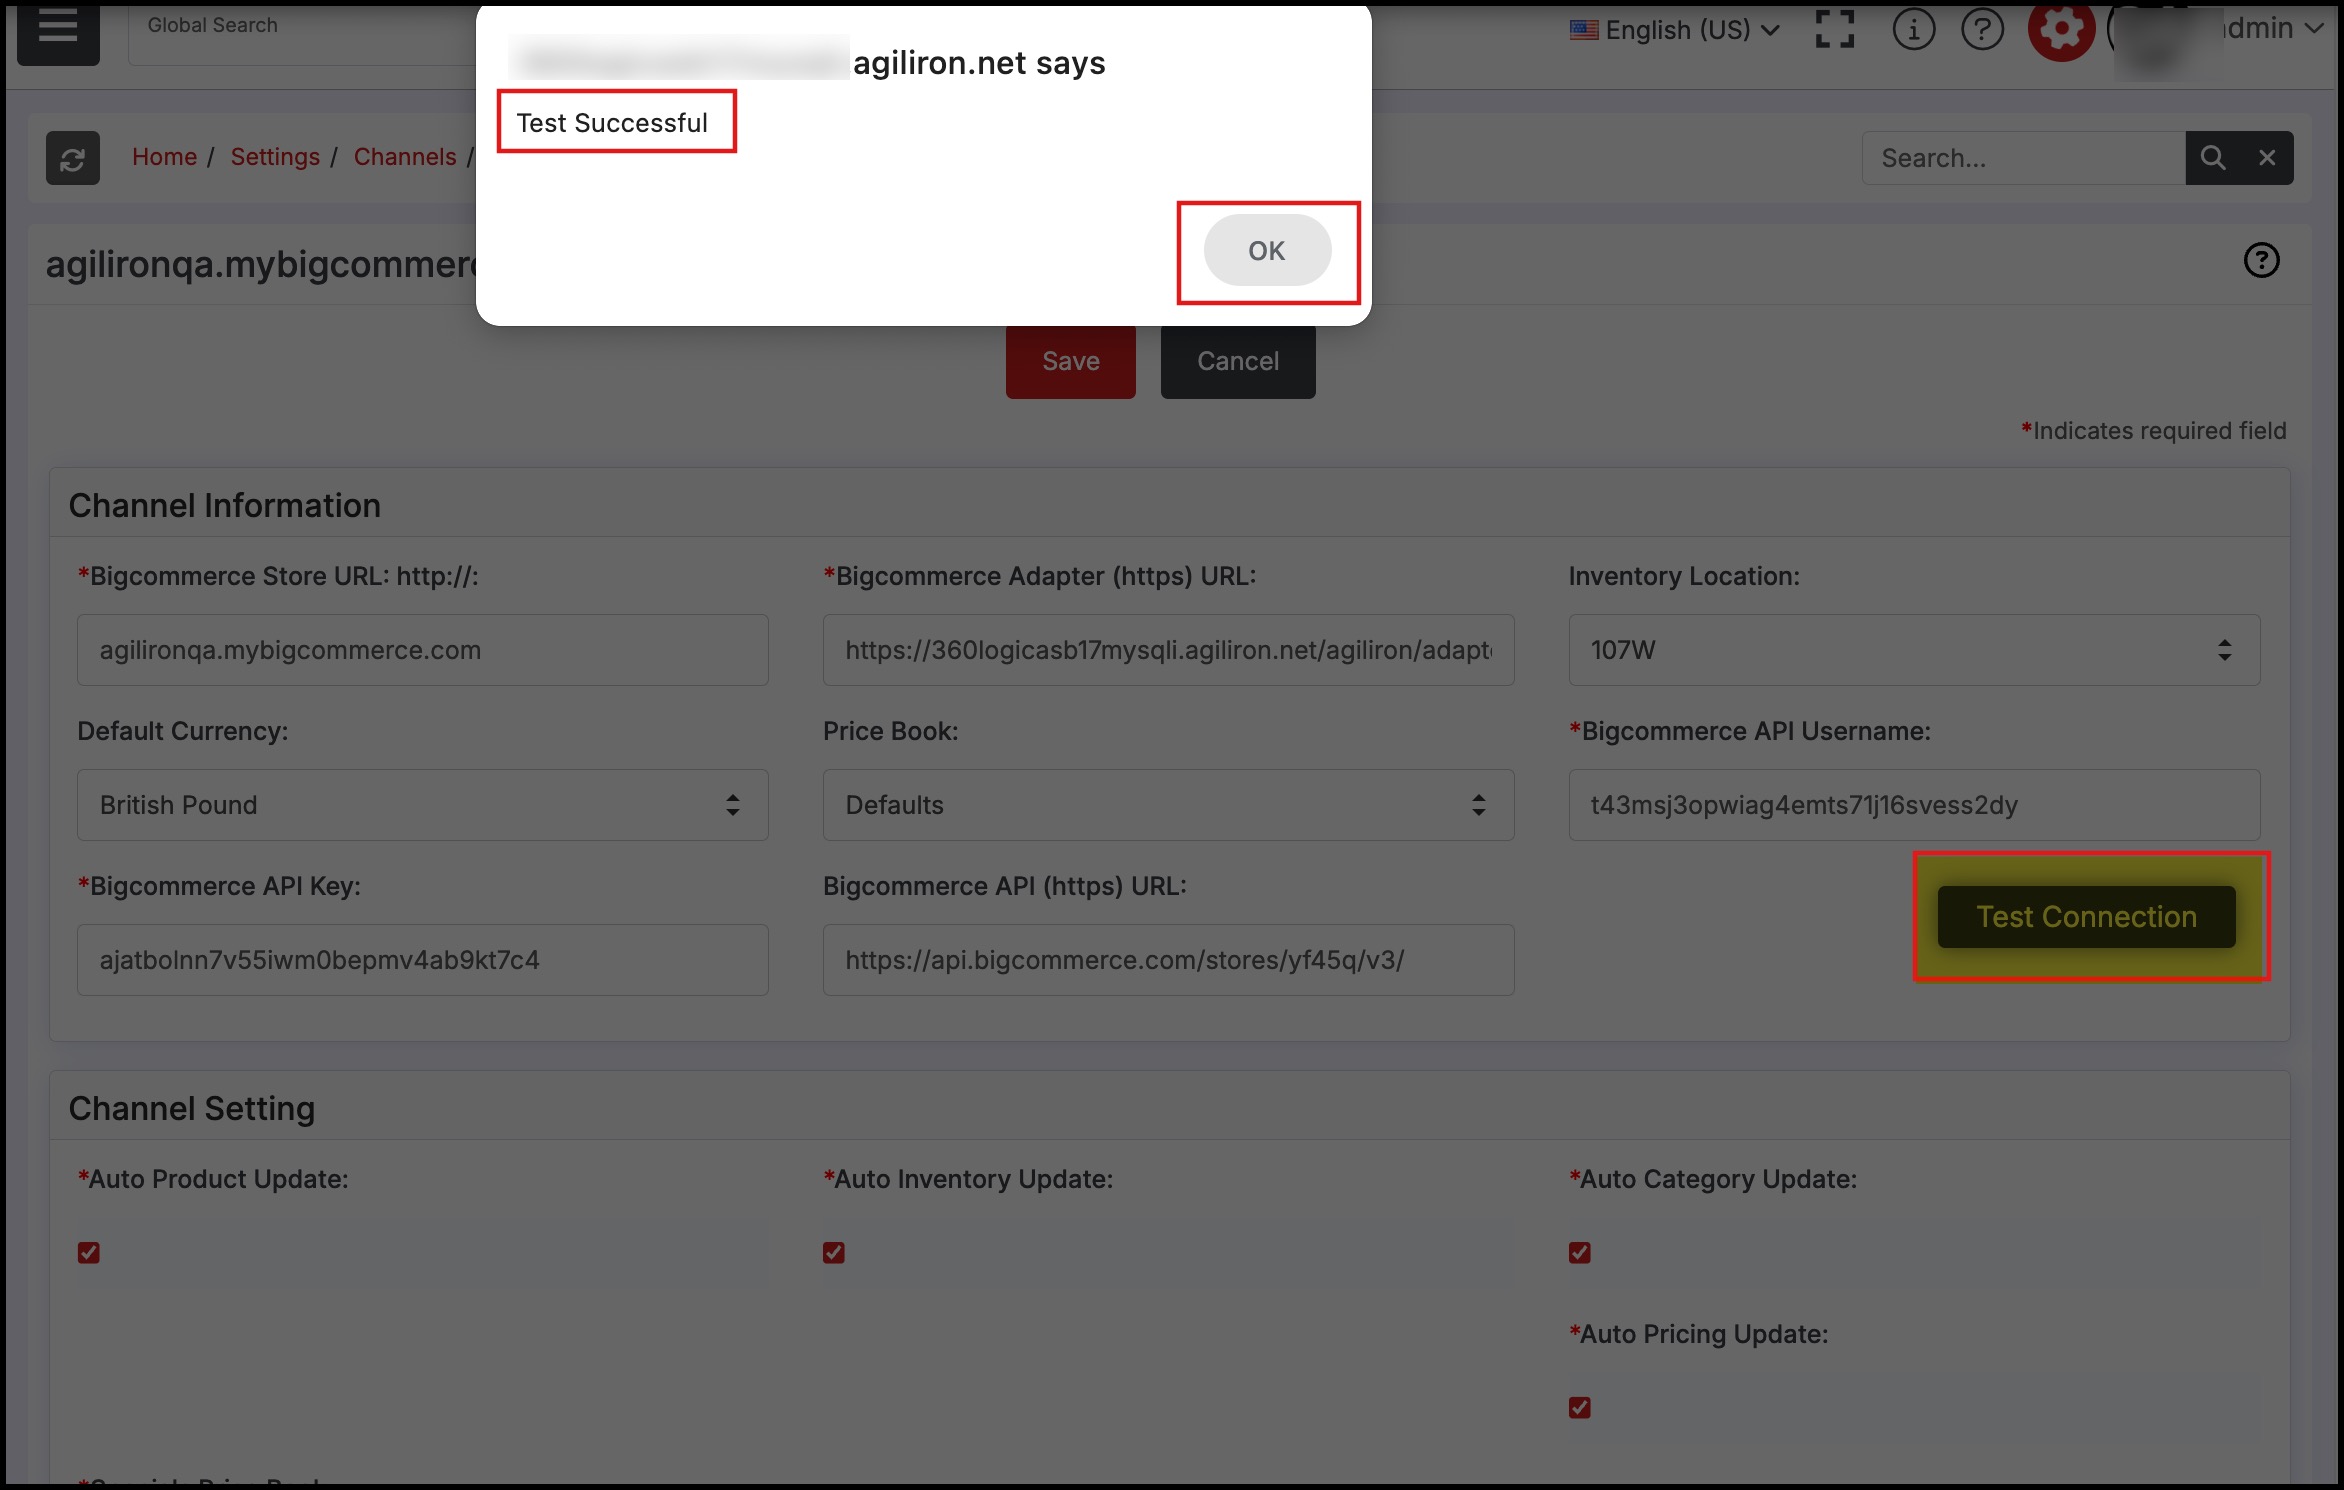The width and height of the screenshot is (2344, 1490).
Task: Open the info circle icon
Action: pyautogui.click(x=1914, y=30)
